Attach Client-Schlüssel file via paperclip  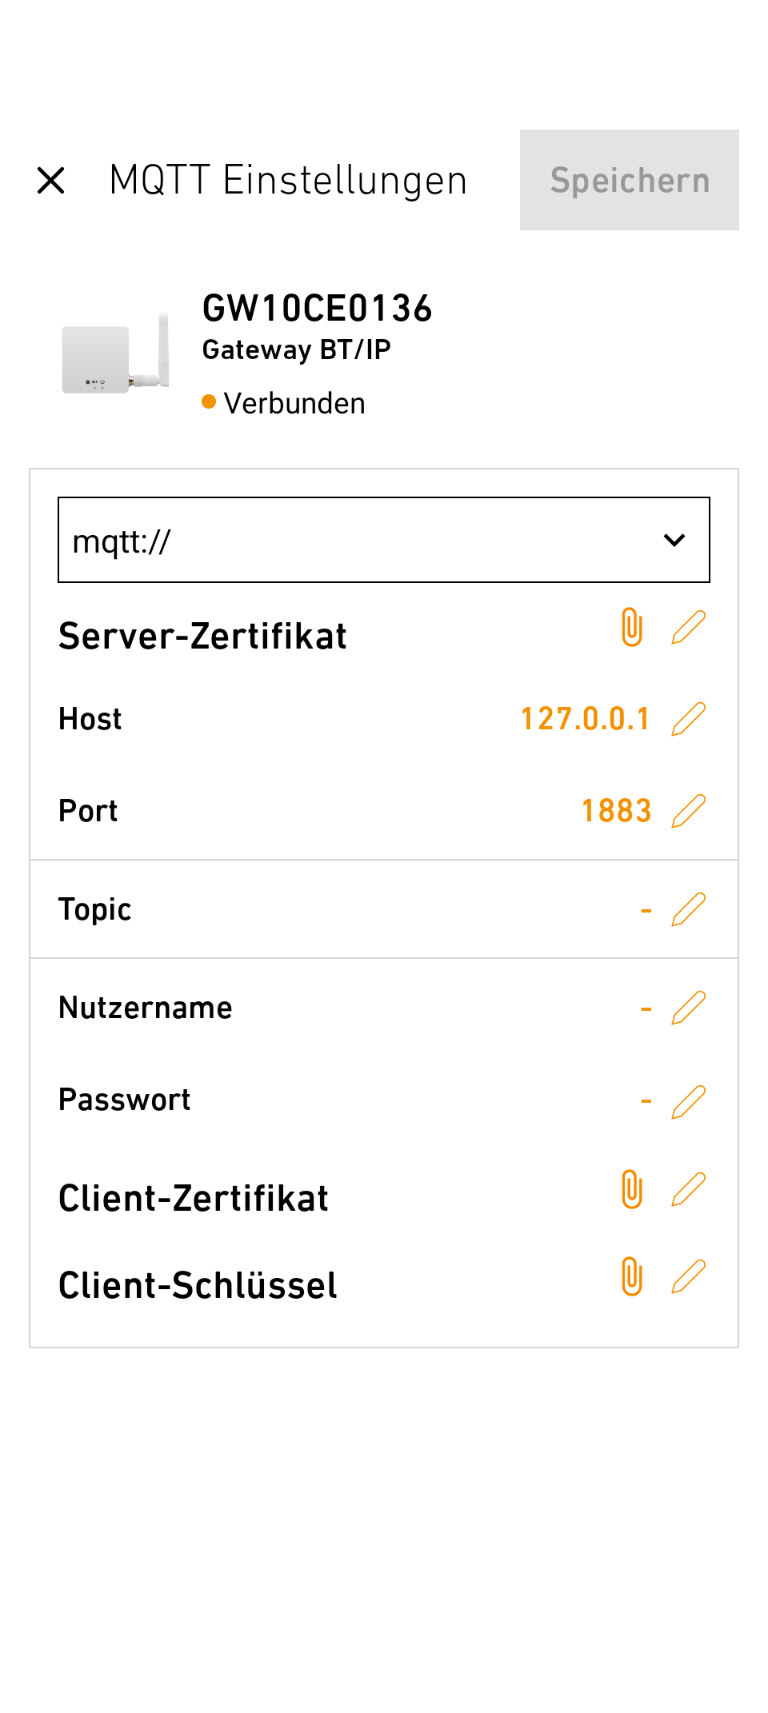(x=632, y=1278)
